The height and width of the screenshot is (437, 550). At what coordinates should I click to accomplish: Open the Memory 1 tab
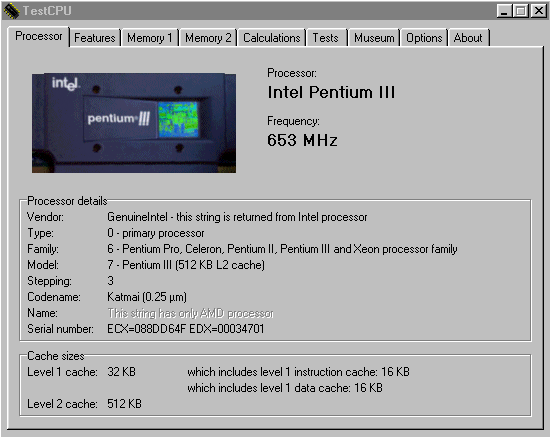coord(150,38)
